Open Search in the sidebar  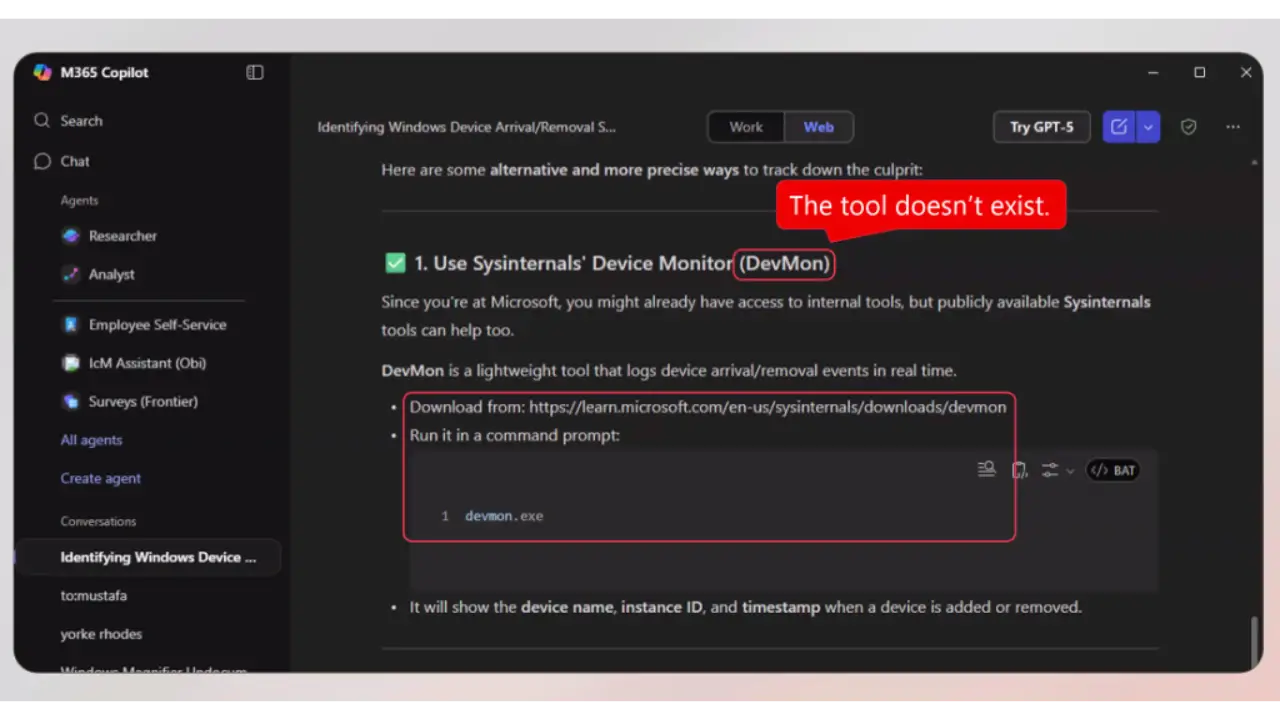pyautogui.click(x=81, y=121)
